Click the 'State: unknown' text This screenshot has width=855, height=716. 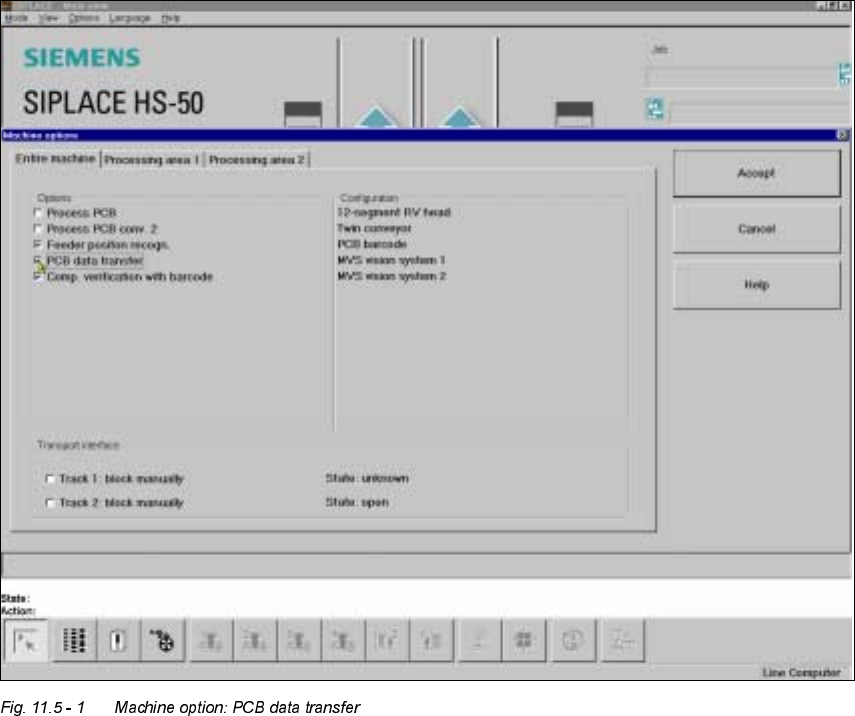click(x=367, y=478)
